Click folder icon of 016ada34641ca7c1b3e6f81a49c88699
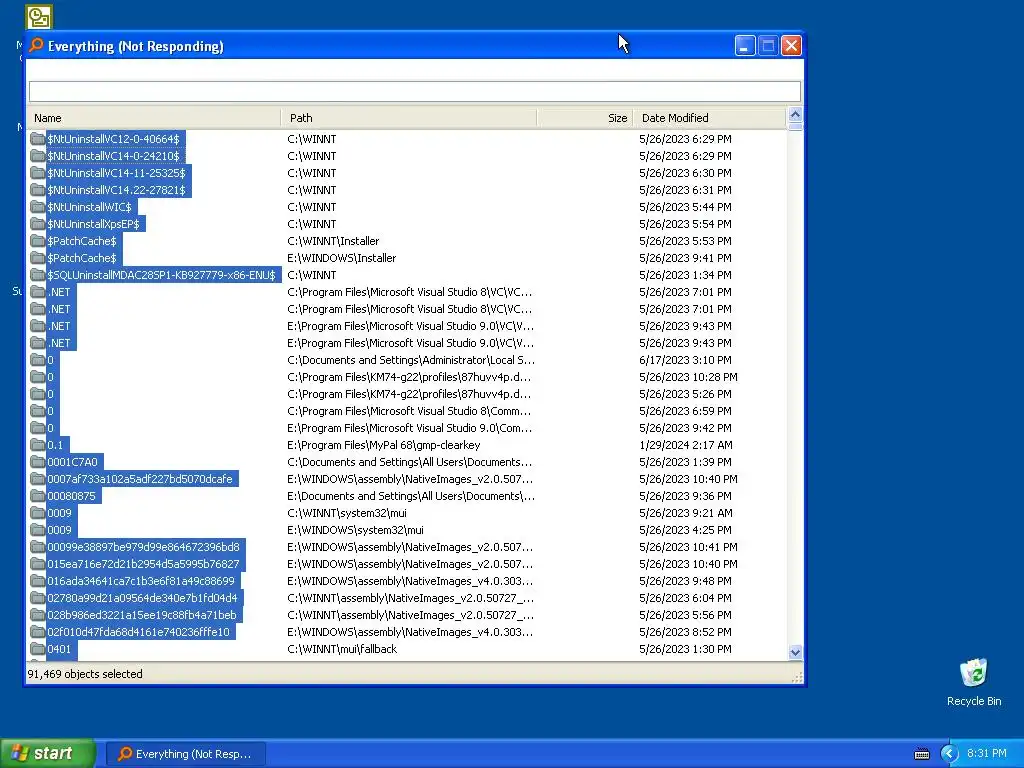The height and width of the screenshot is (768, 1024). click(x=37, y=581)
